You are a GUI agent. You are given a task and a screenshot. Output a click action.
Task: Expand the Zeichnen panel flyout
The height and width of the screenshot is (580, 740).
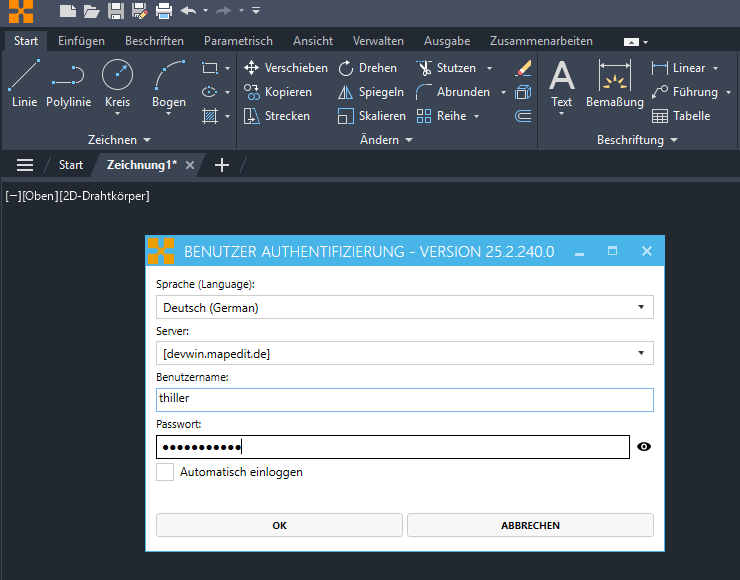pos(120,140)
